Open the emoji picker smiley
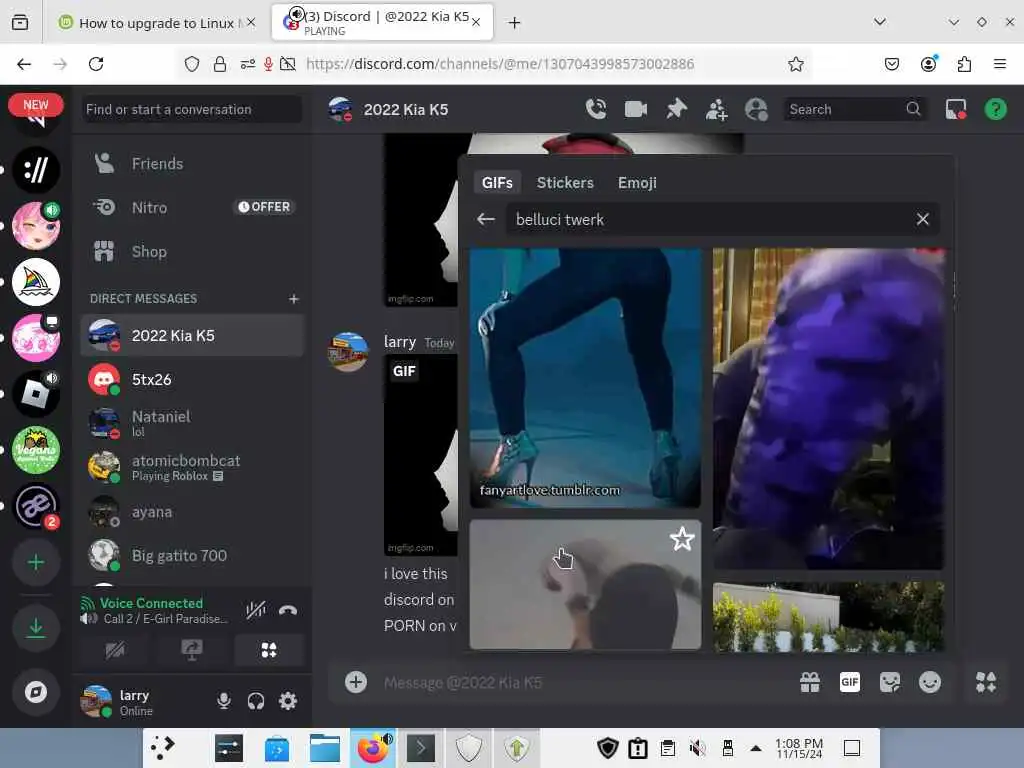 (929, 682)
